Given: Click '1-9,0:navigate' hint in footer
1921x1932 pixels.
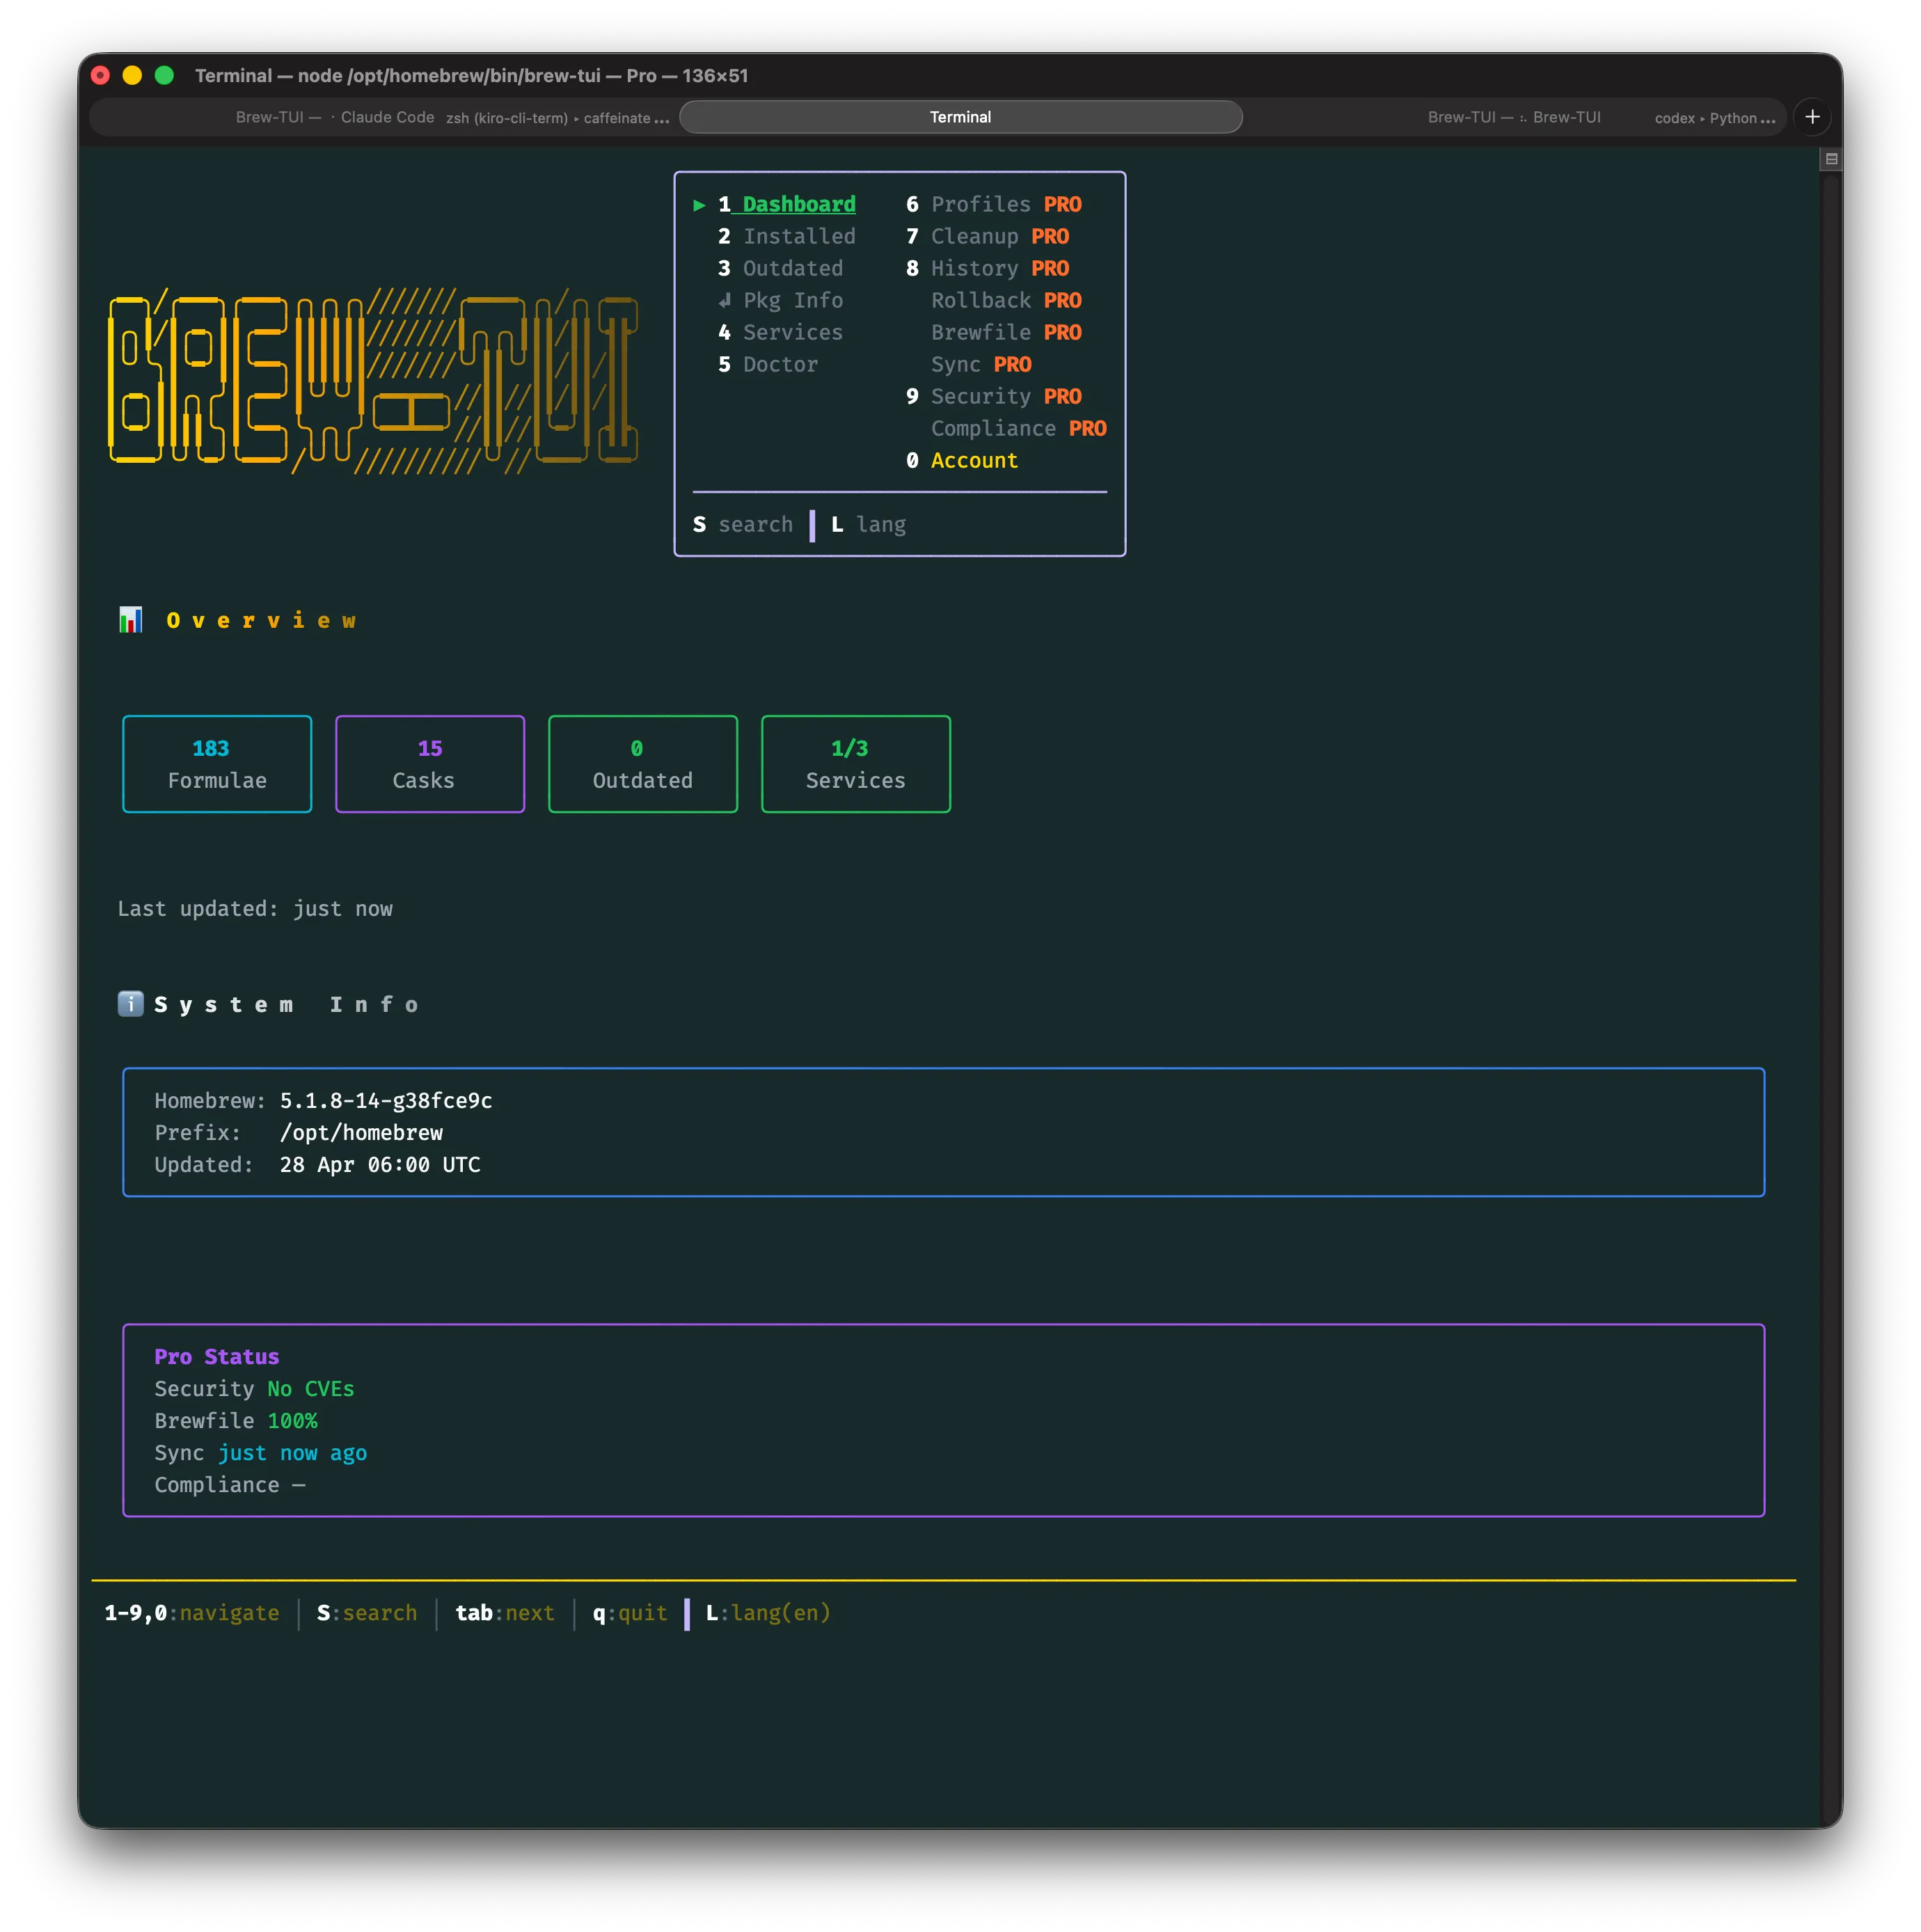Looking at the screenshot, I should [x=192, y=1612].
